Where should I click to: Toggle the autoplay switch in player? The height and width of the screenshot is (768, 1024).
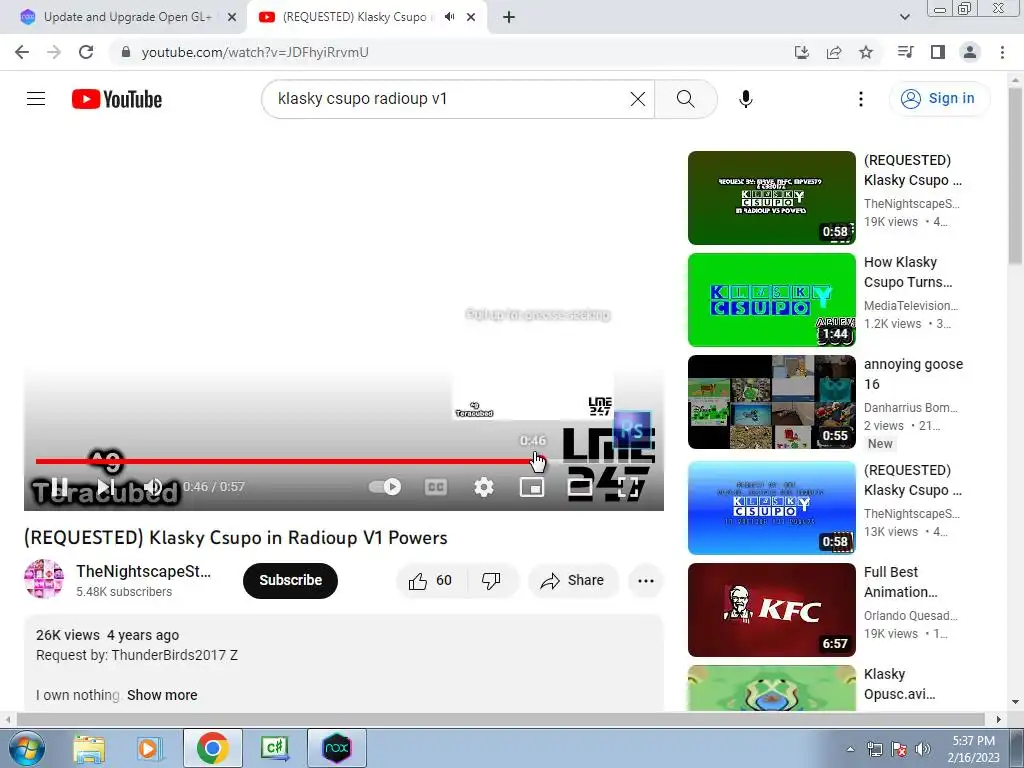click(x=385, y=487)
